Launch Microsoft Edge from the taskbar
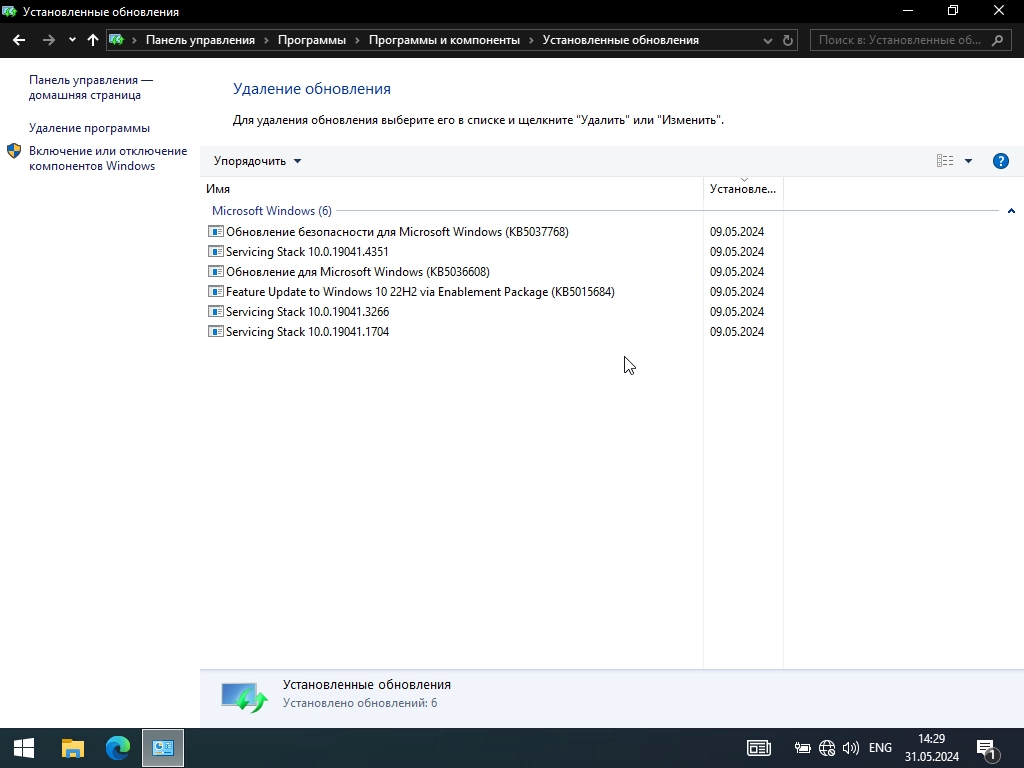Screen dimensions: 1024x768 (x=118, y=748)
